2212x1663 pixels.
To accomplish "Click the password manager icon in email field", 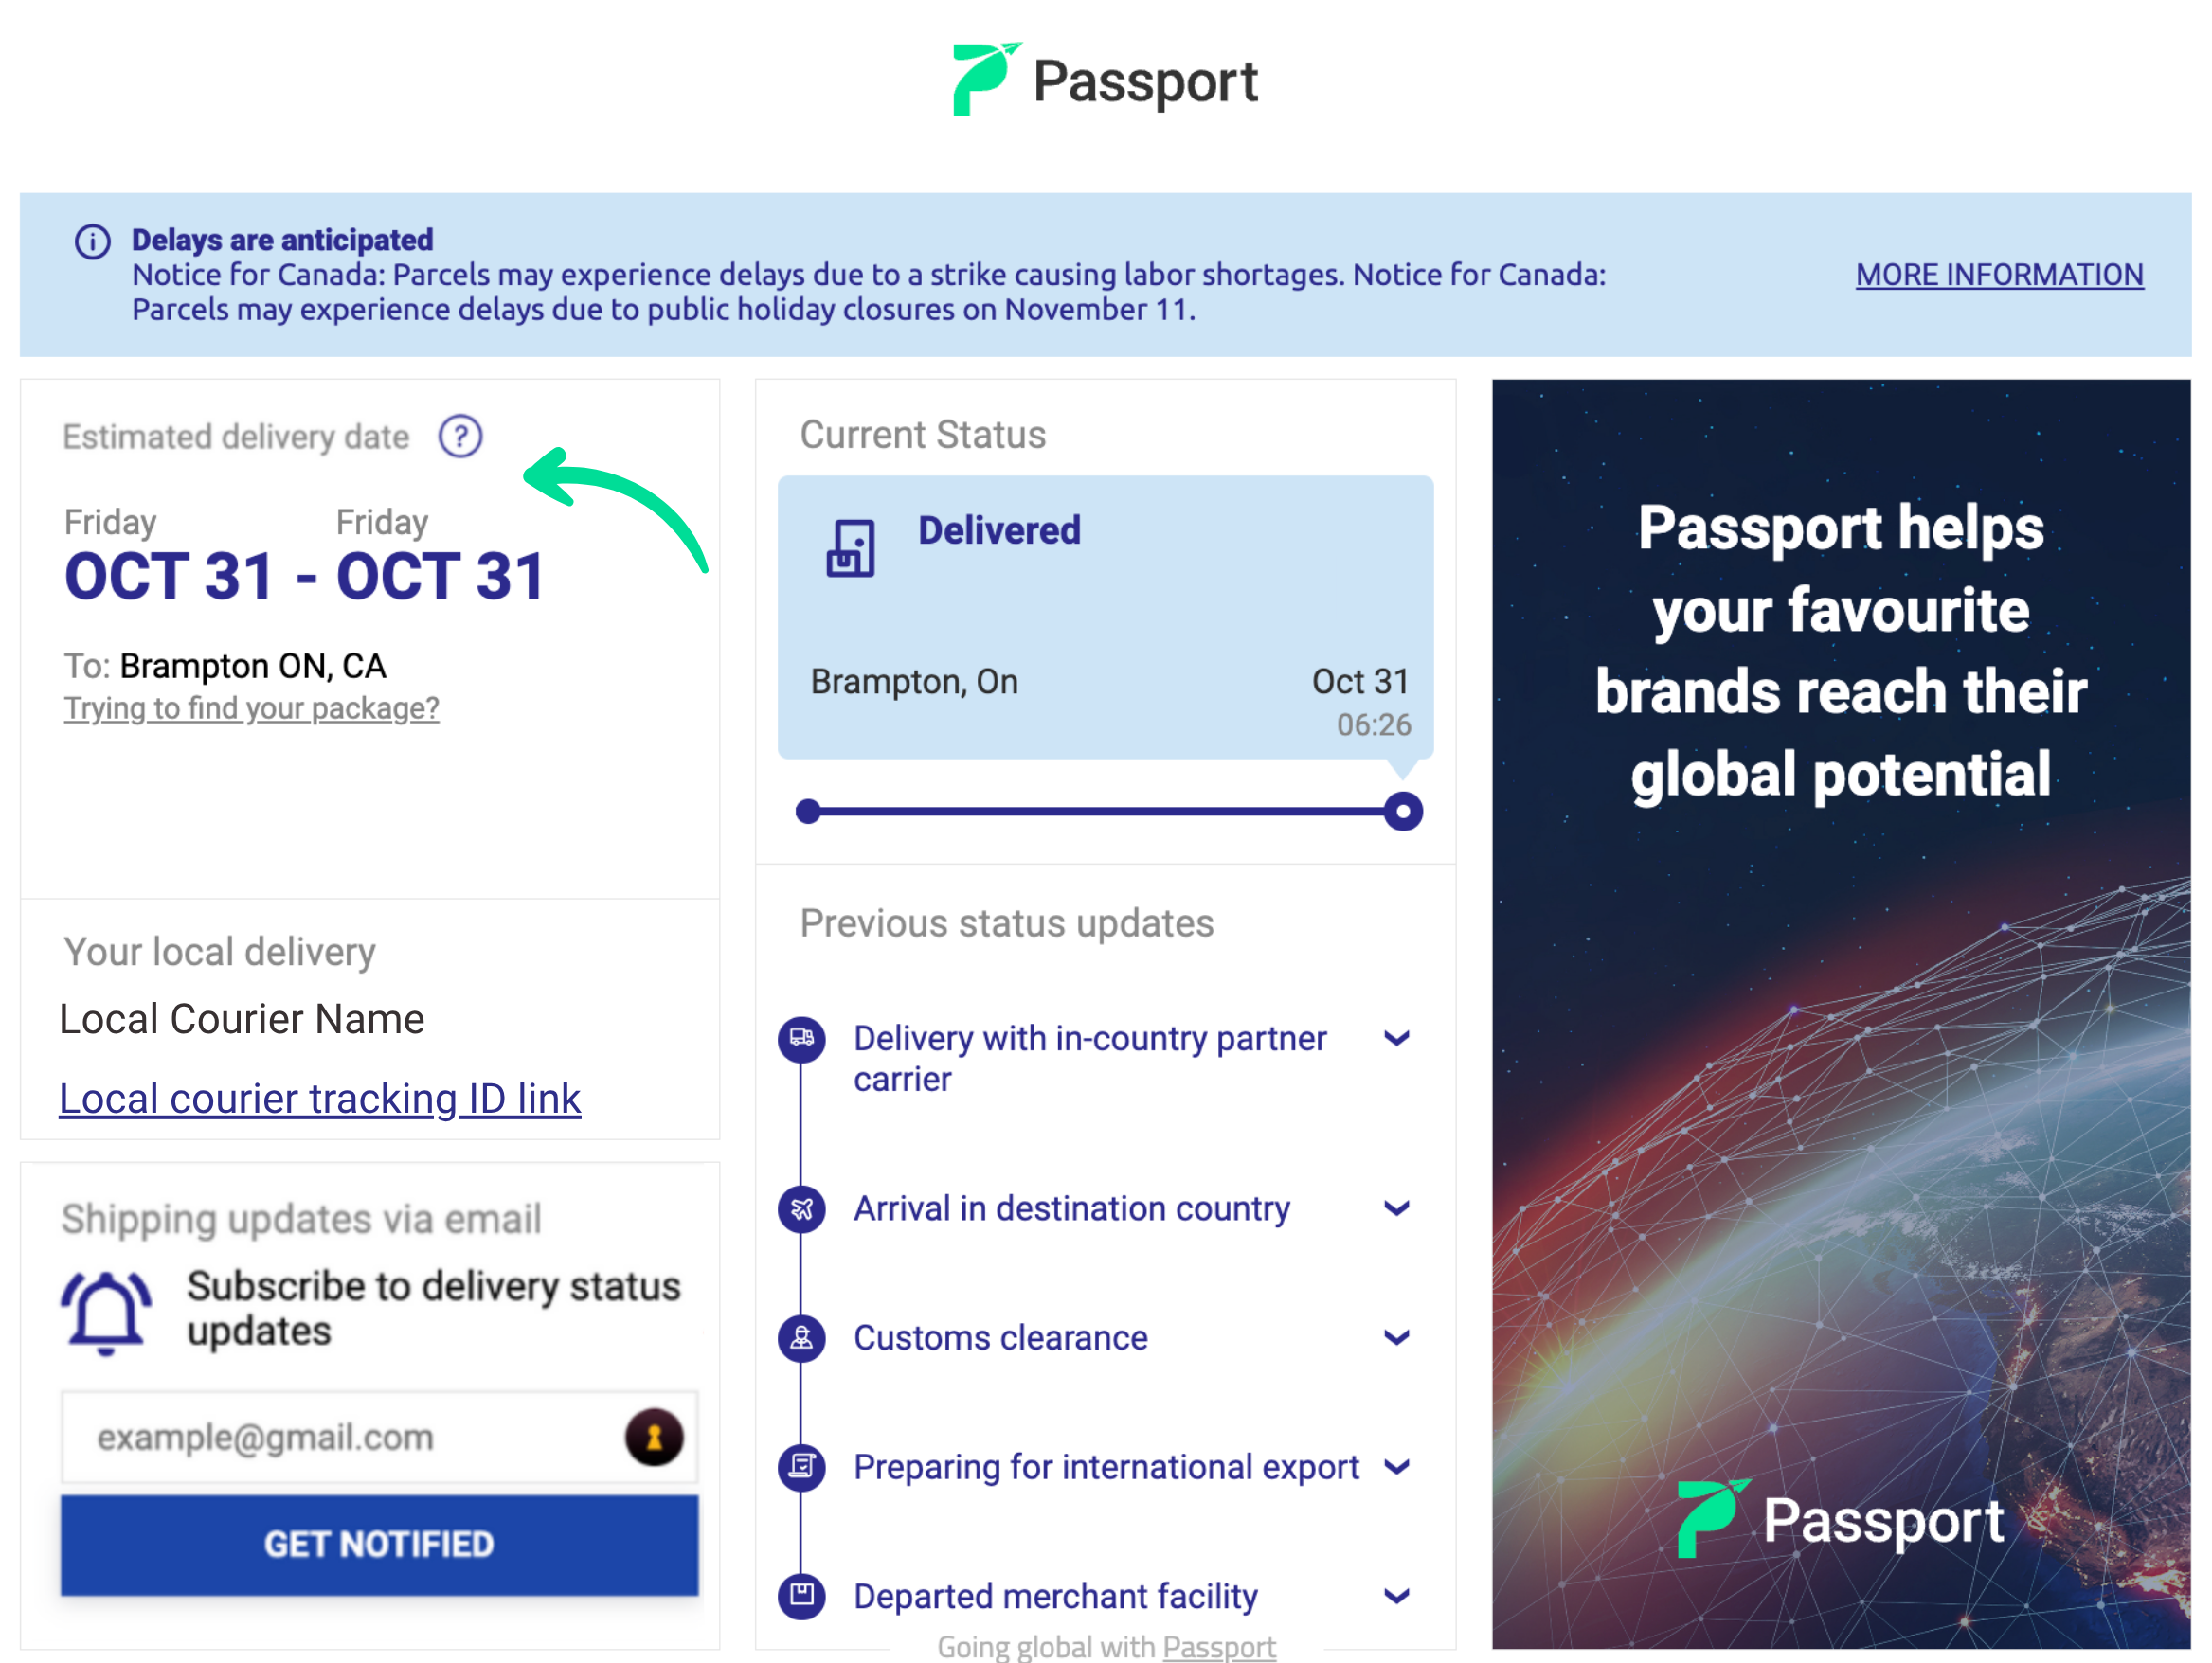I will click(654, 1437).
